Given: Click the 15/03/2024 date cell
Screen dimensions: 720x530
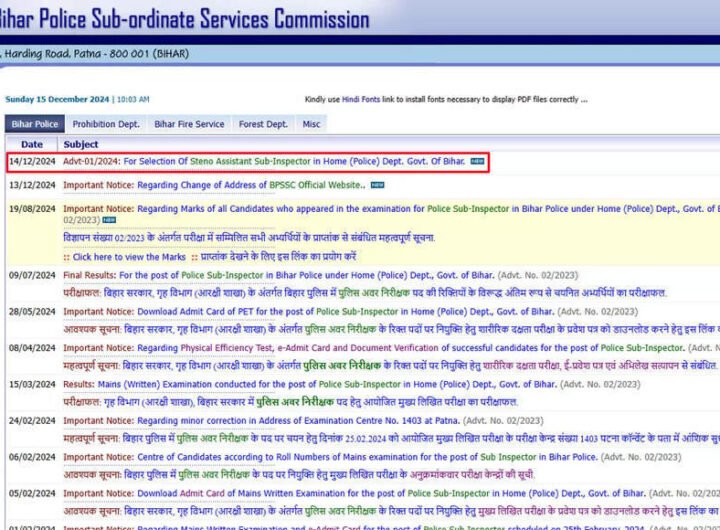Looking at the screenshot, I should tap(32, 384).
